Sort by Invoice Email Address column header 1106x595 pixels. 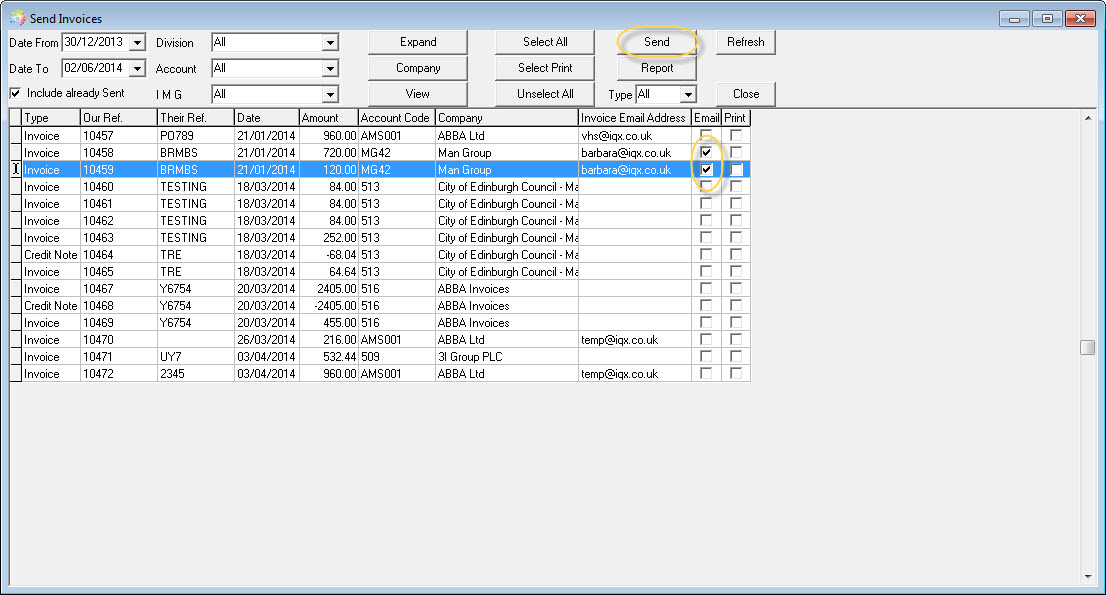(x=635, y=118)
